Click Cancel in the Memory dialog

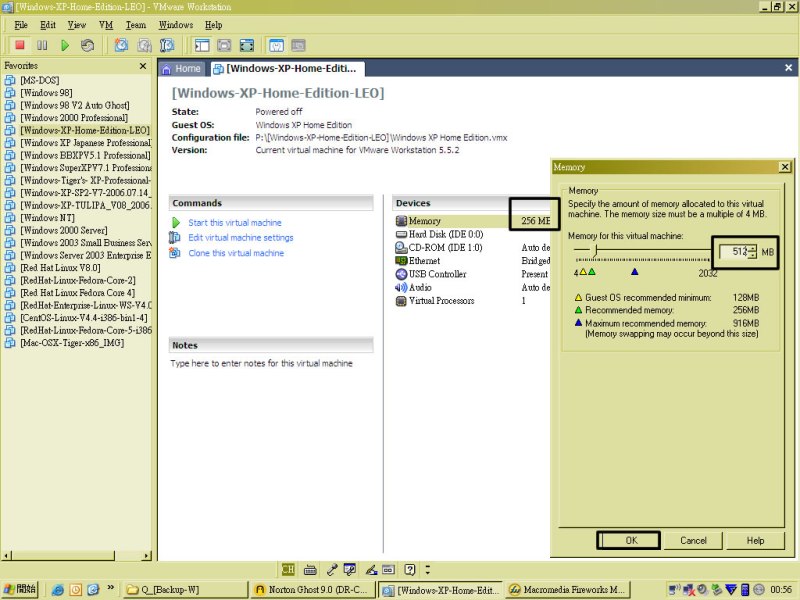click(x=693, y=540)
